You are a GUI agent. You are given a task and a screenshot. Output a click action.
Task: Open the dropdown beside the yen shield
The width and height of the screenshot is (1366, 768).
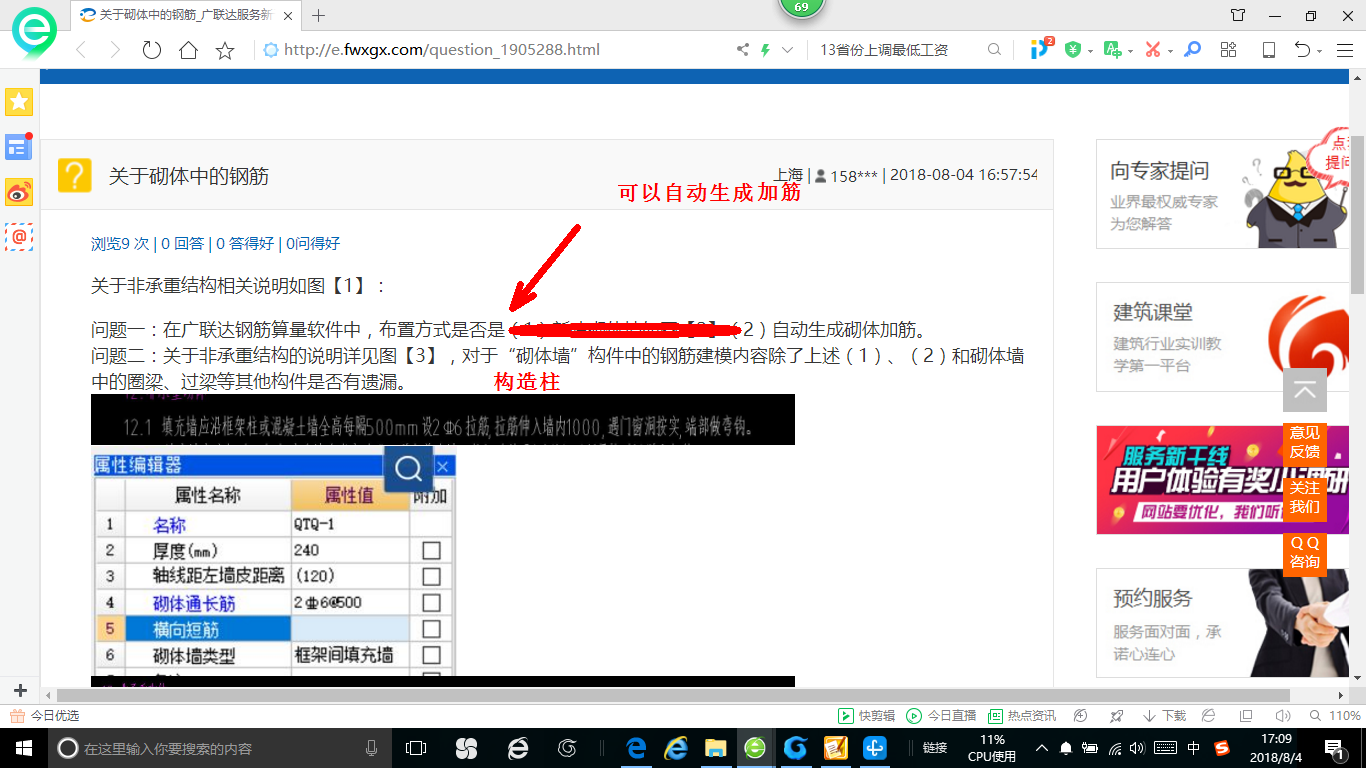(x=1090, y=51)
